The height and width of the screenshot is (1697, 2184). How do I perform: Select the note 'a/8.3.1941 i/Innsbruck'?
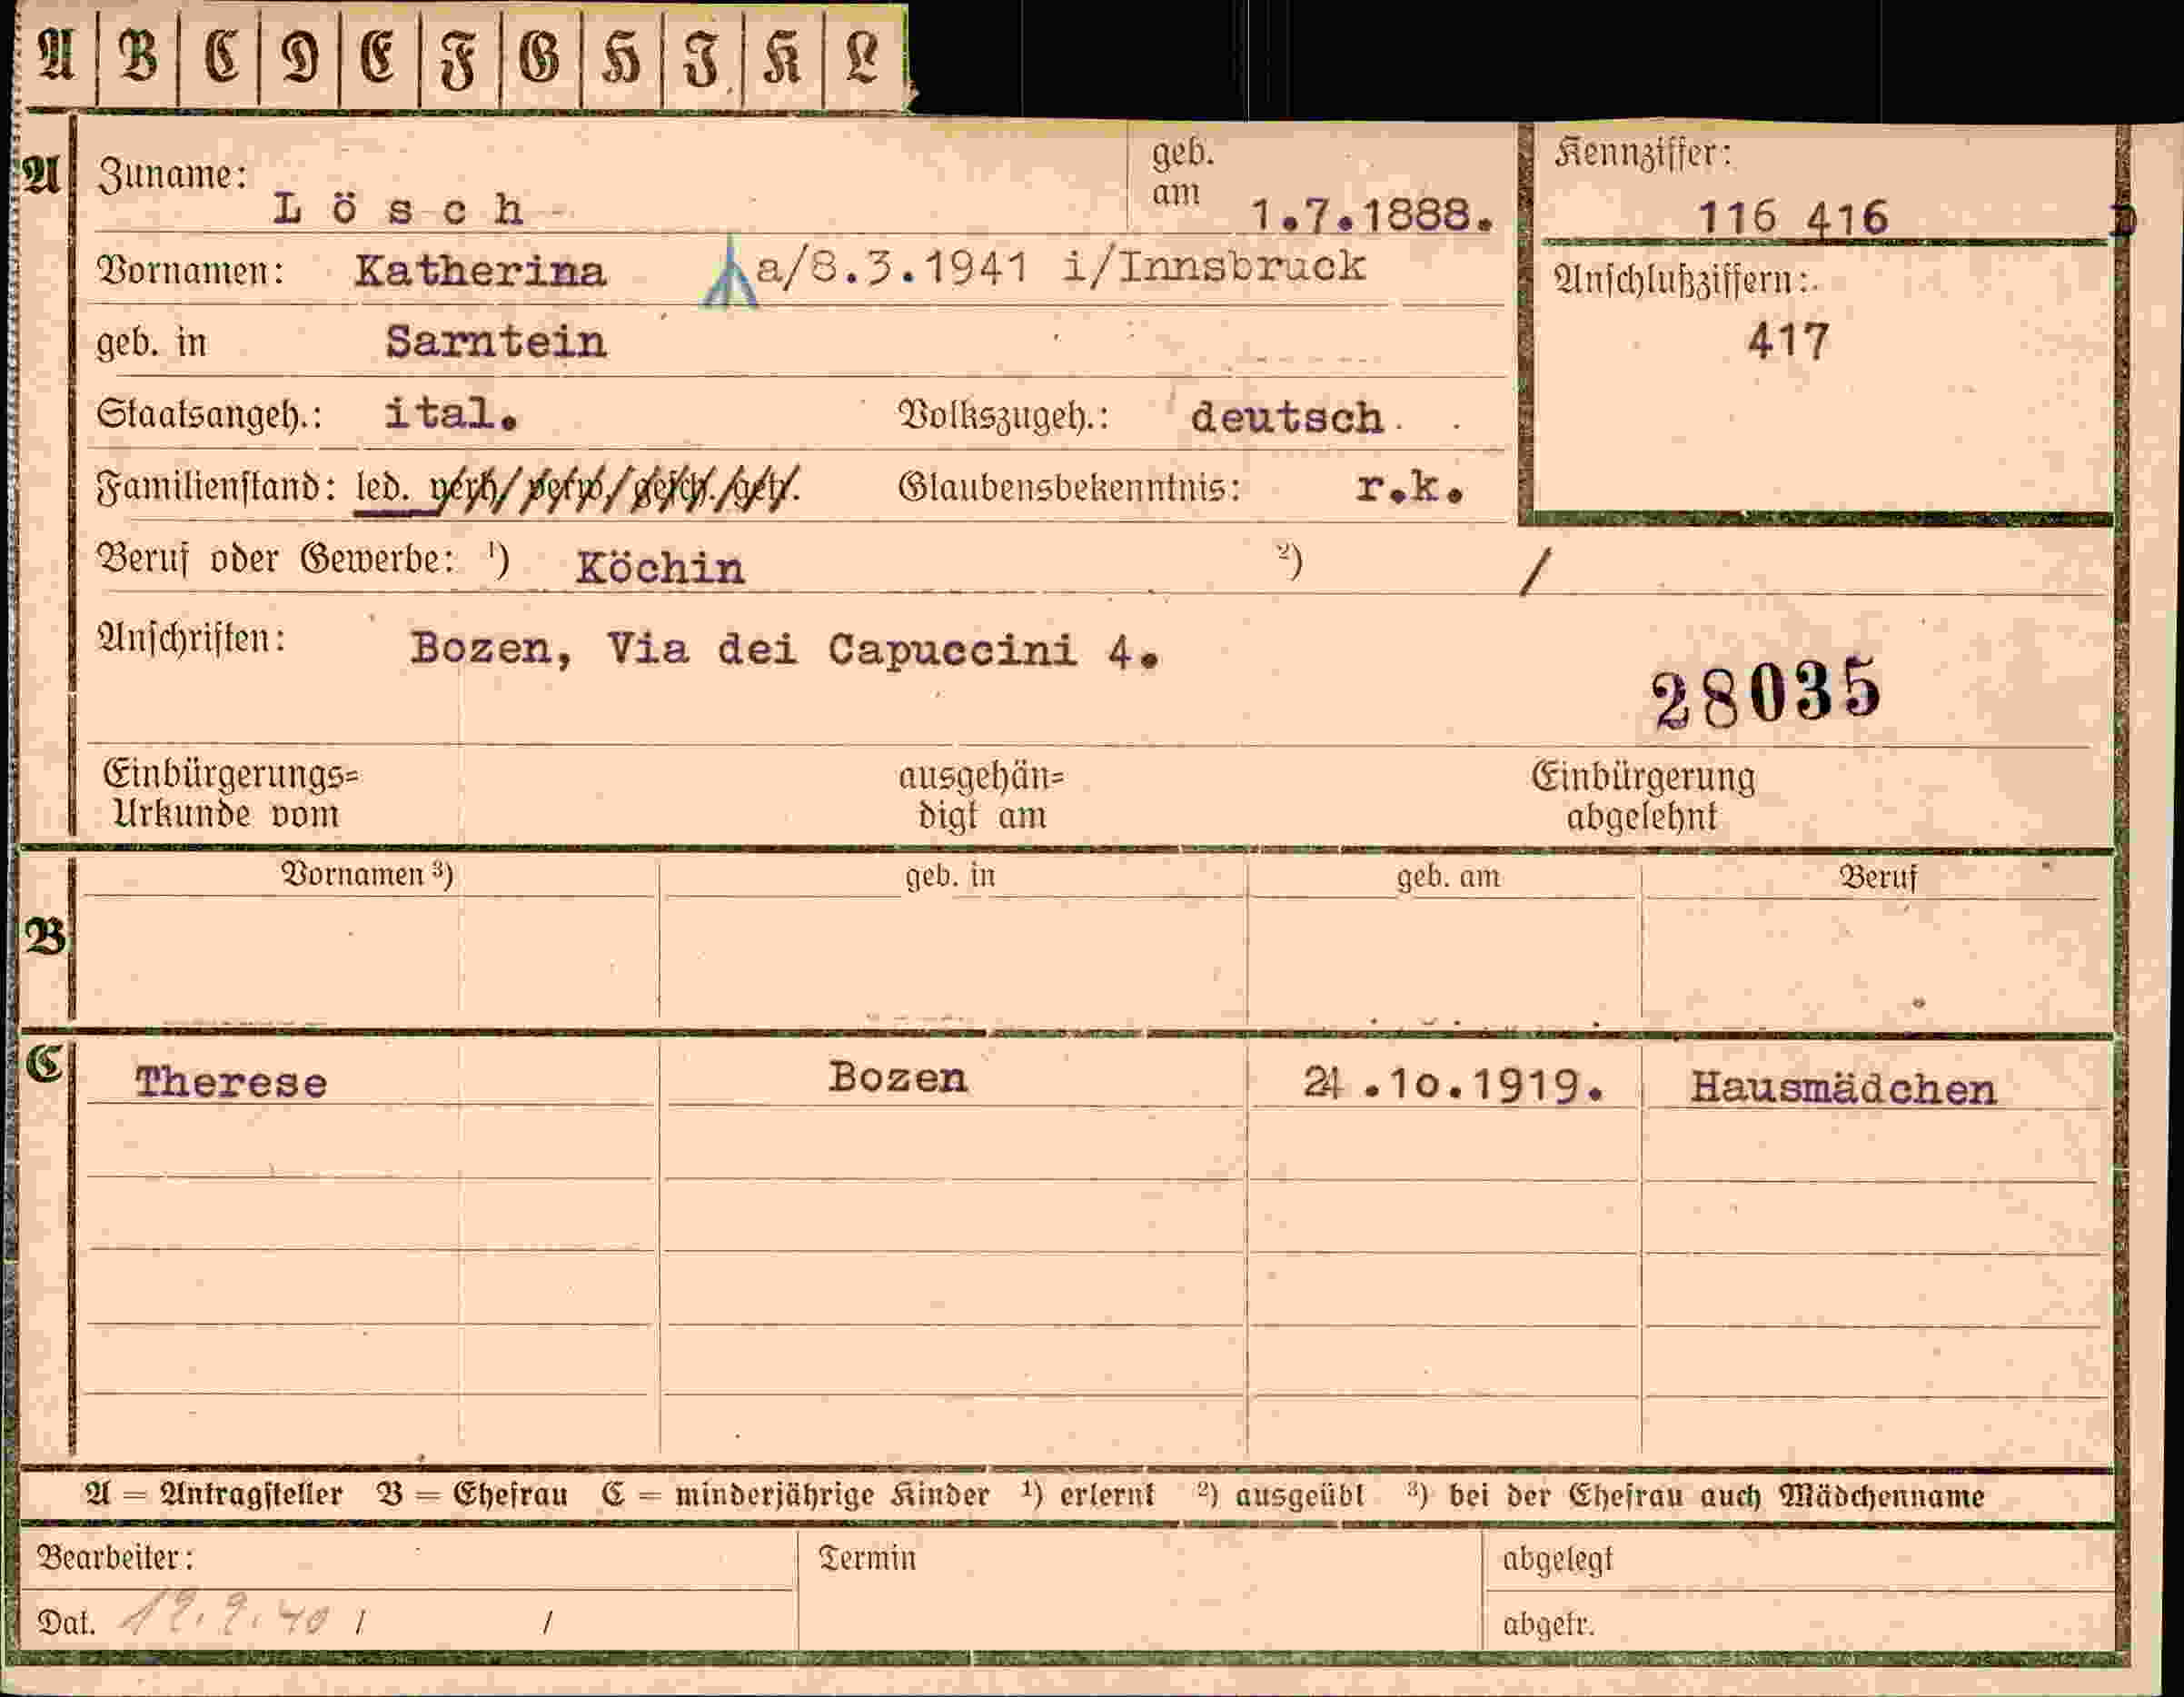pyautogui.click(x=1061, y=267)
